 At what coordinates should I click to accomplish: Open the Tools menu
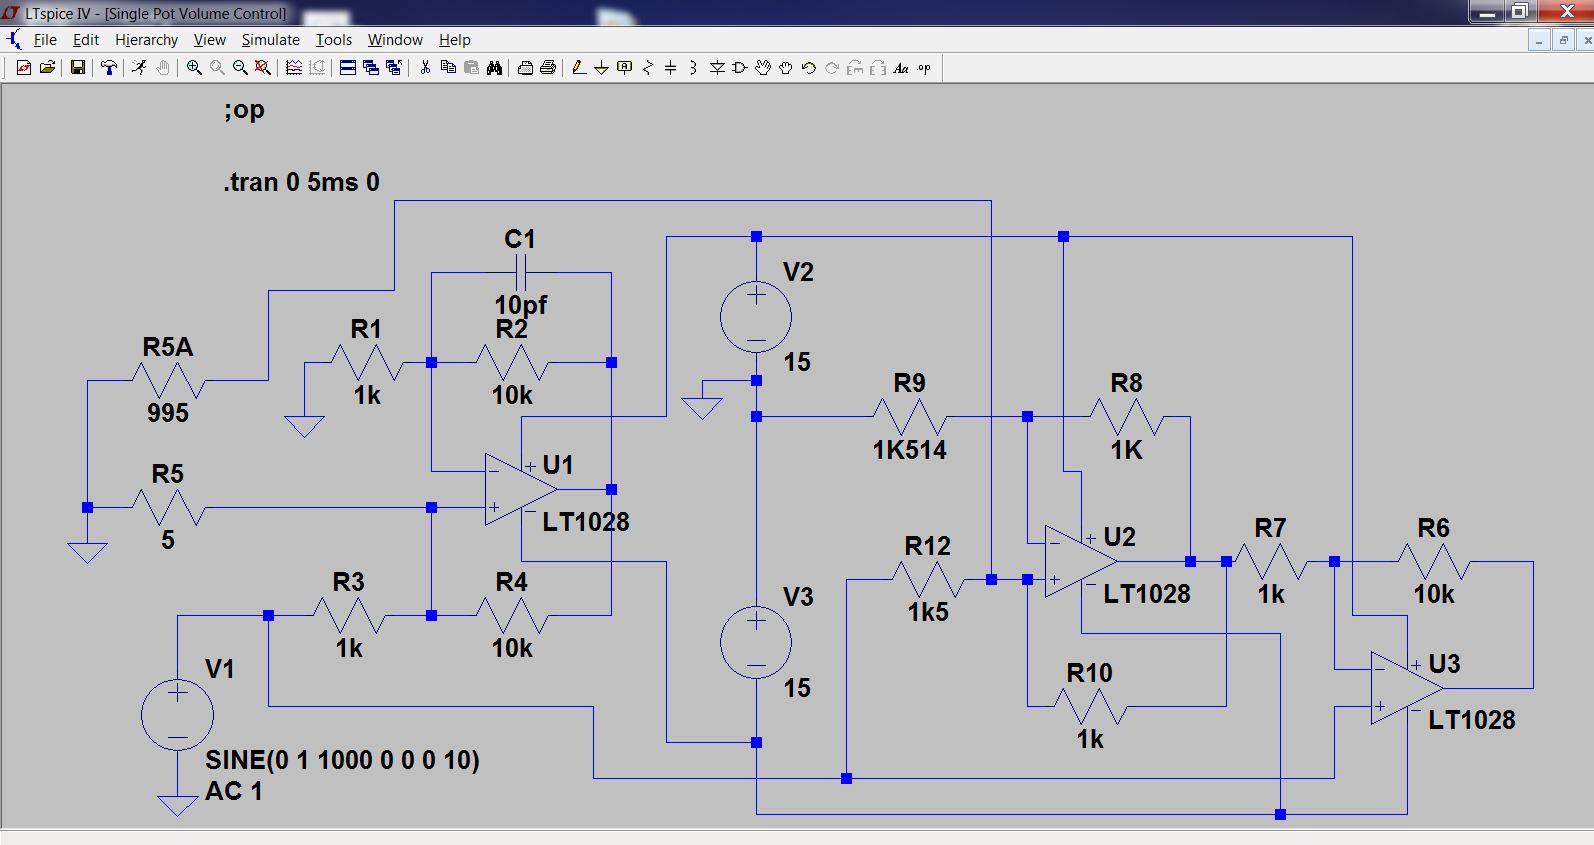coord(334,40)
